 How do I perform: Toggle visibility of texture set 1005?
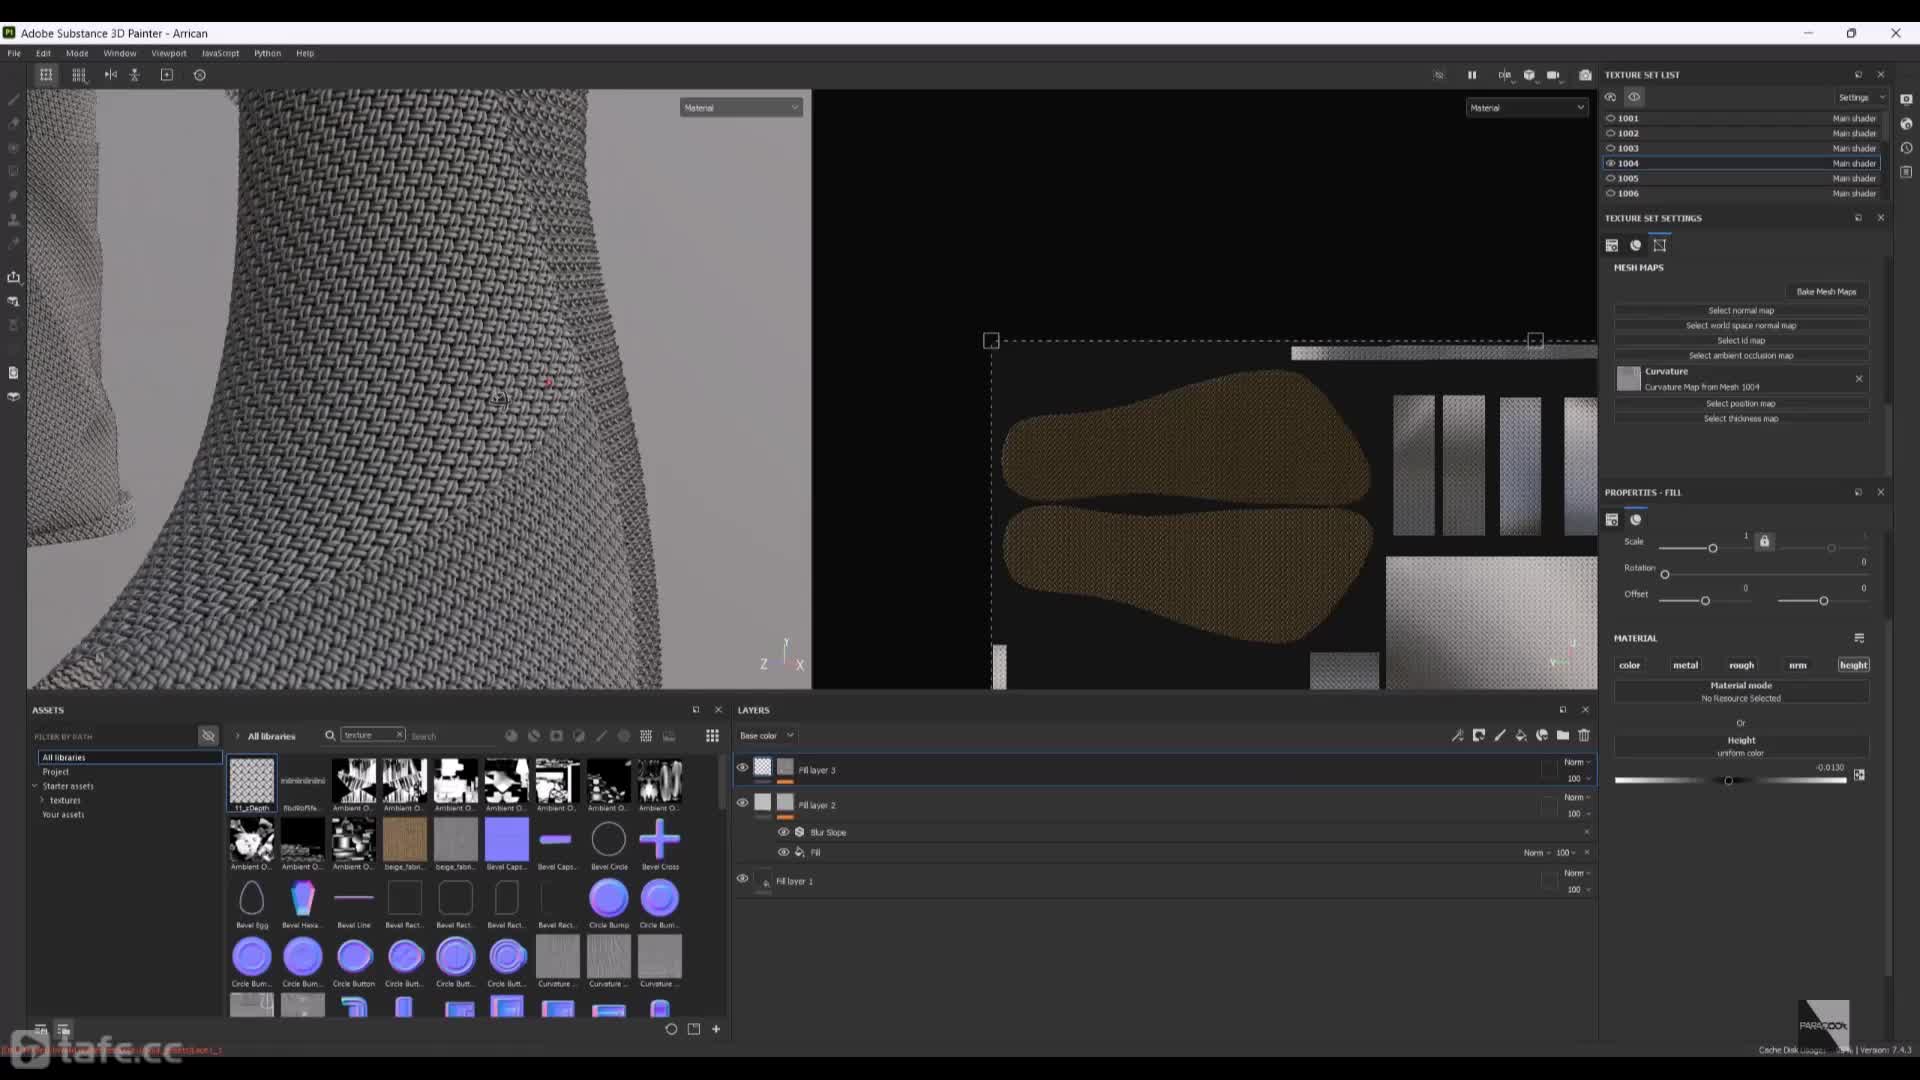pyautogui.click(x=1611, y=178)
